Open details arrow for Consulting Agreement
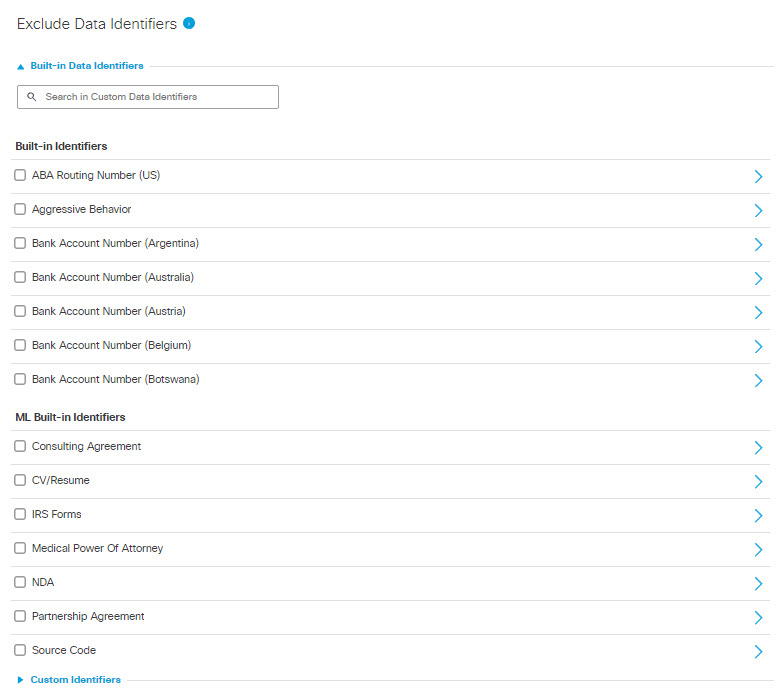 point(758,448)
